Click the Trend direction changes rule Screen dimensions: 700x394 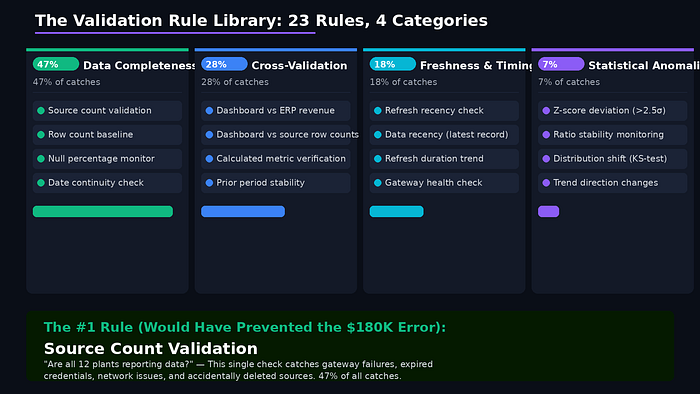pos(612,183)
